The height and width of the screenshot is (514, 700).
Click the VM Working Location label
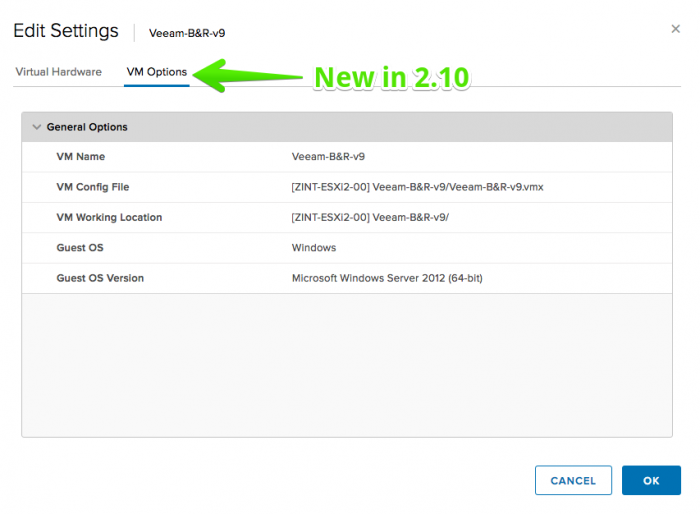coord(109,217)
